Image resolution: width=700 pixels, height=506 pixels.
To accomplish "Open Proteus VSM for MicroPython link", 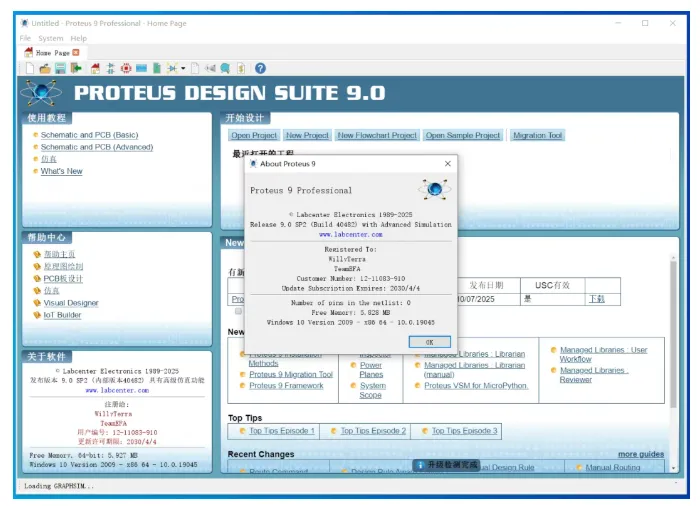I will [476, 385].
